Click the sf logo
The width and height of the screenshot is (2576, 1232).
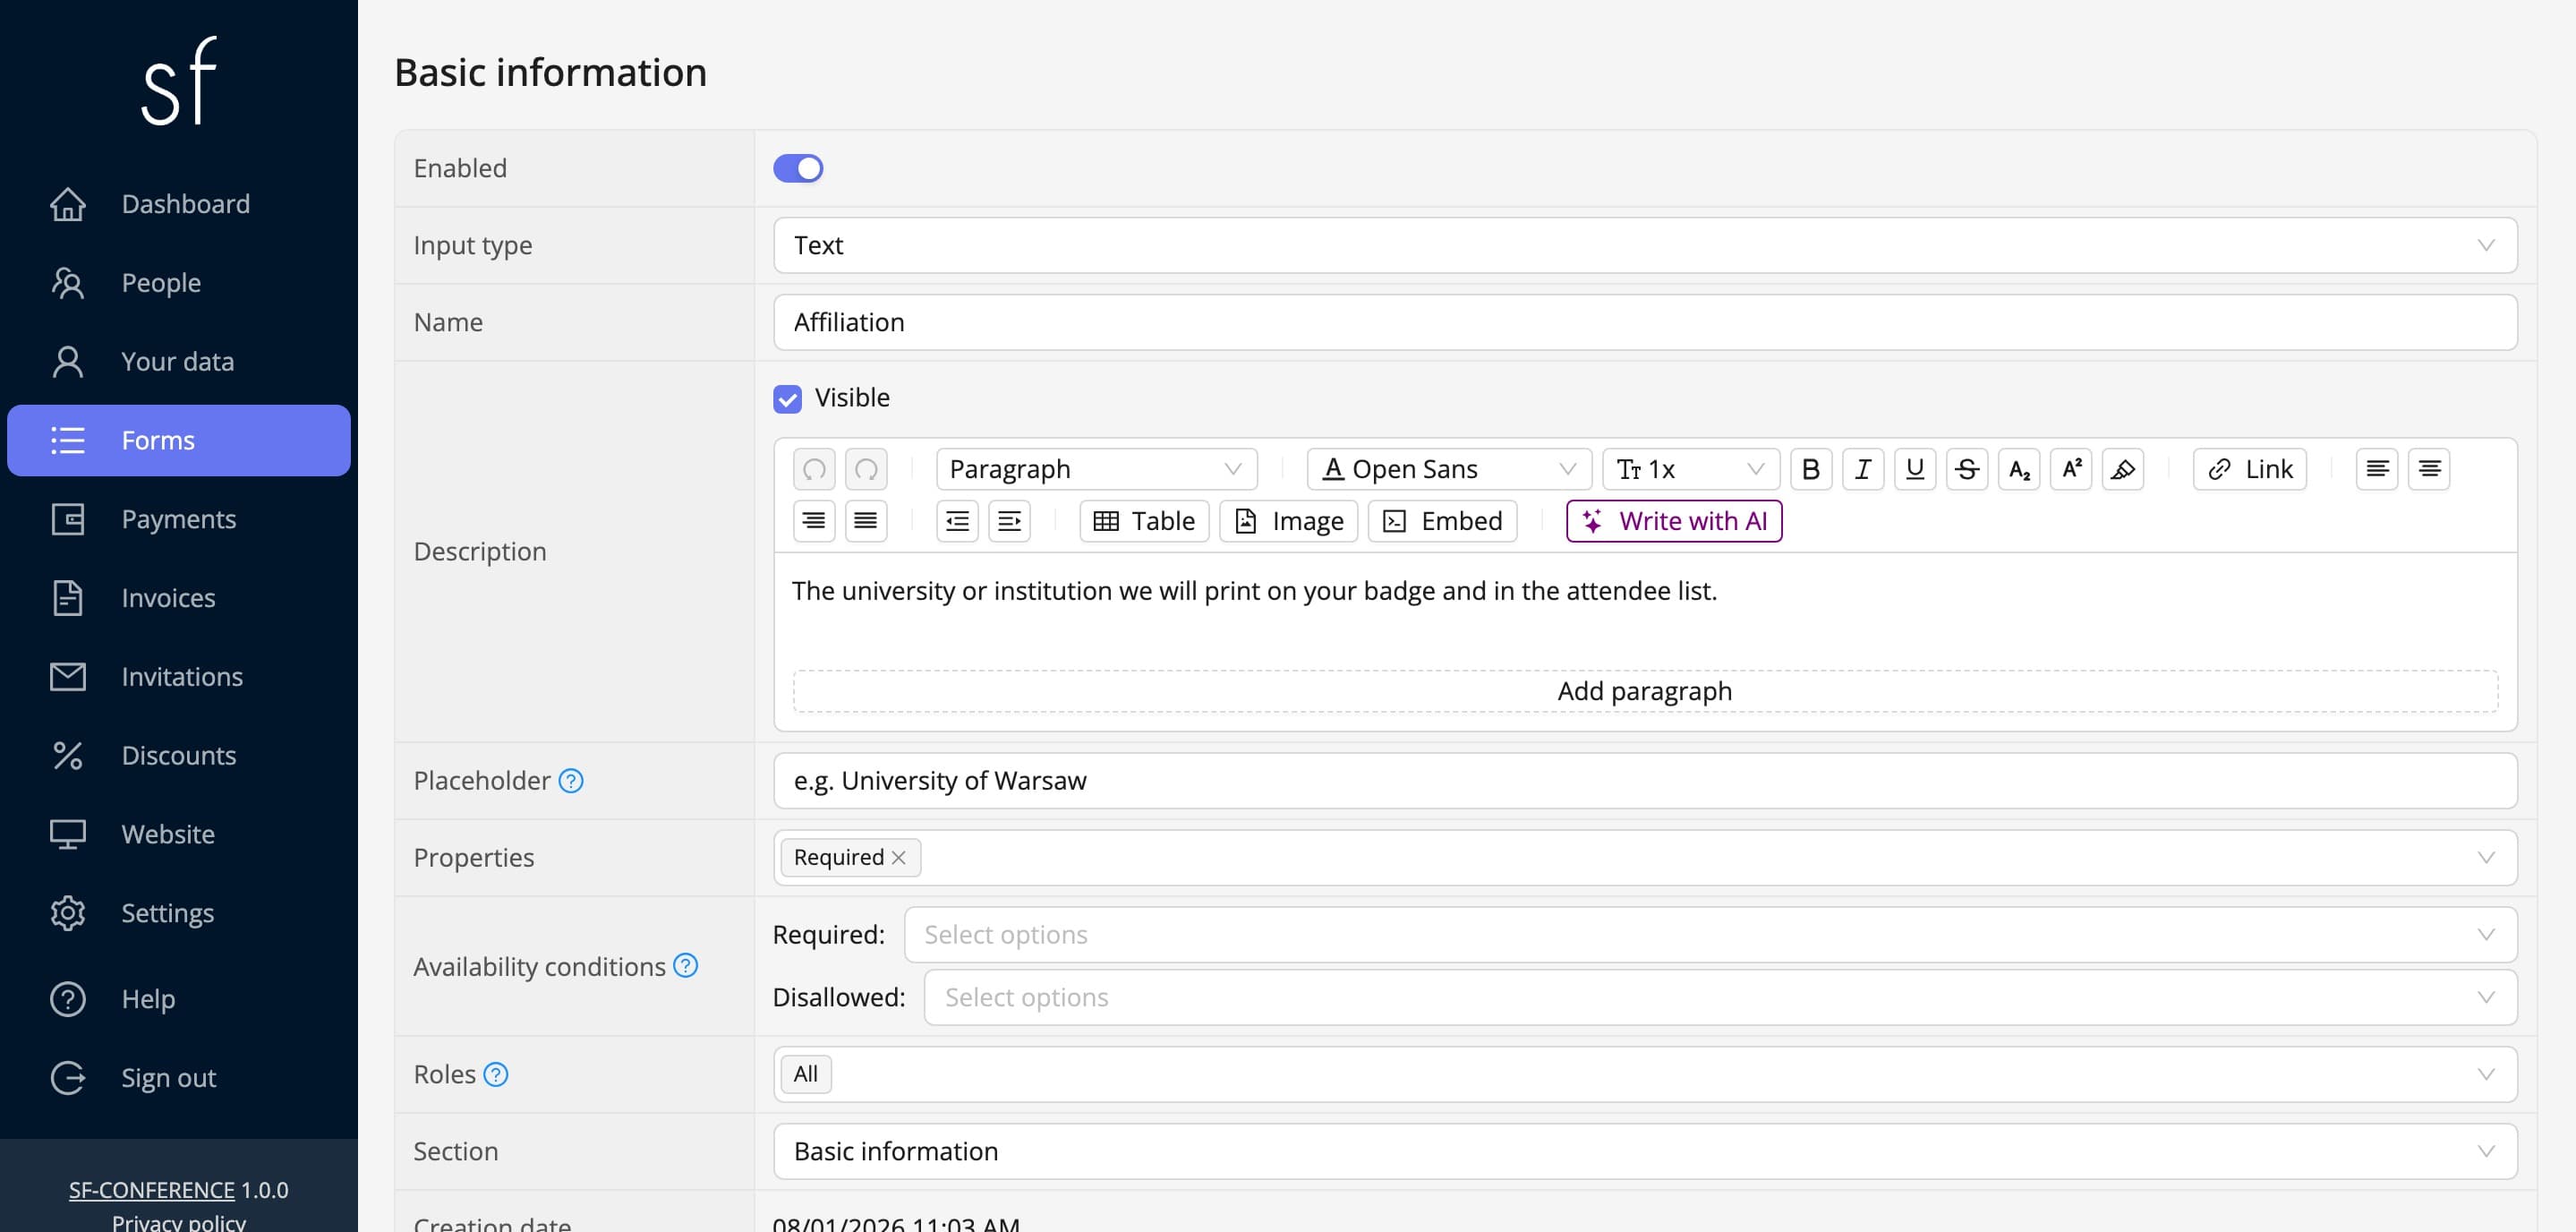(x=179, y=81)
